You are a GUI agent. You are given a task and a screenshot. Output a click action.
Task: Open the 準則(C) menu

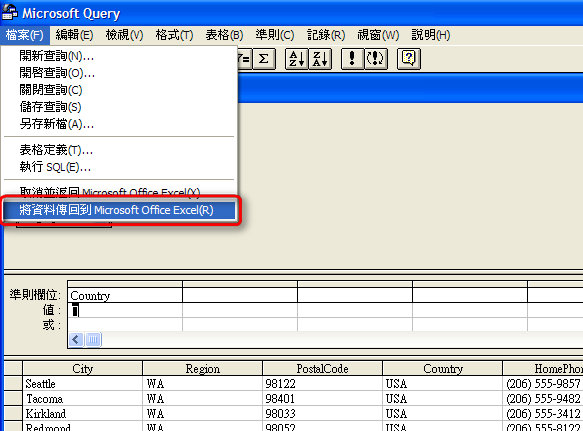coord(275,35)
